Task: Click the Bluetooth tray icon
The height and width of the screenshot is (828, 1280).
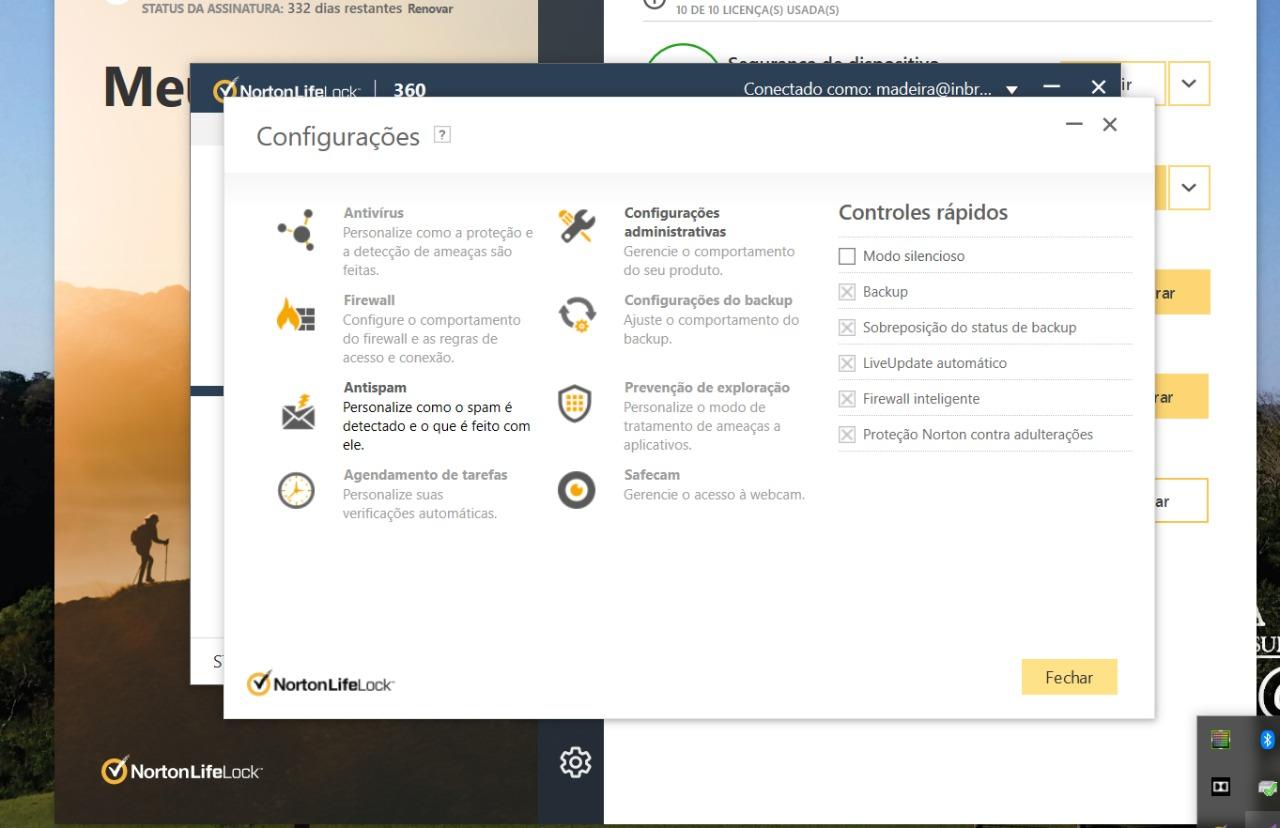Action: click(1267, 739)
